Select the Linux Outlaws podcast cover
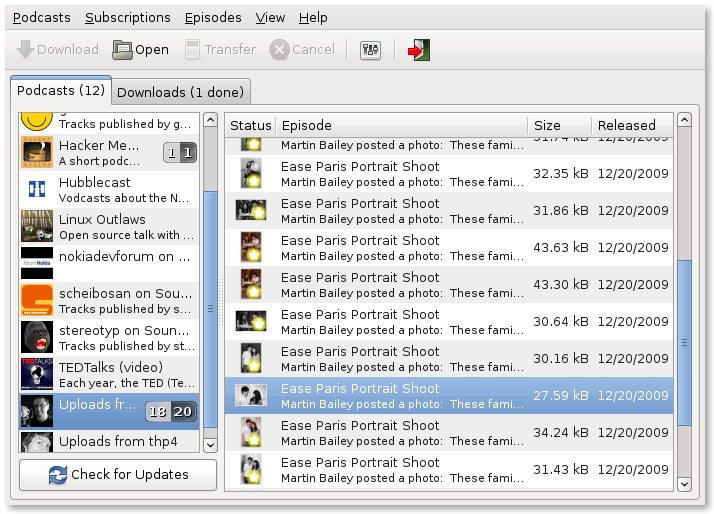The height and width of the screenshot is (514, 714). pyautogui.click(x=37, y=227)
